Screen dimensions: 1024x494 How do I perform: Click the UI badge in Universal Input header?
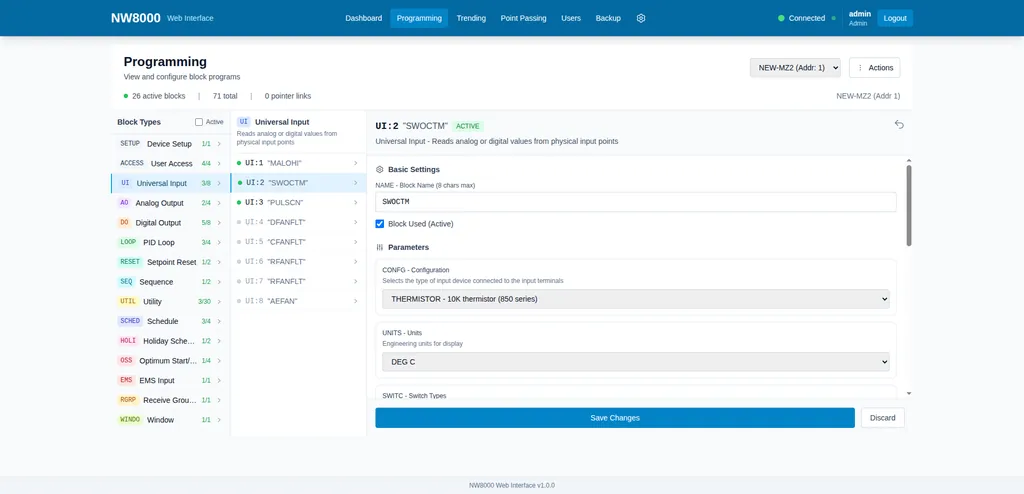(244, 122)
